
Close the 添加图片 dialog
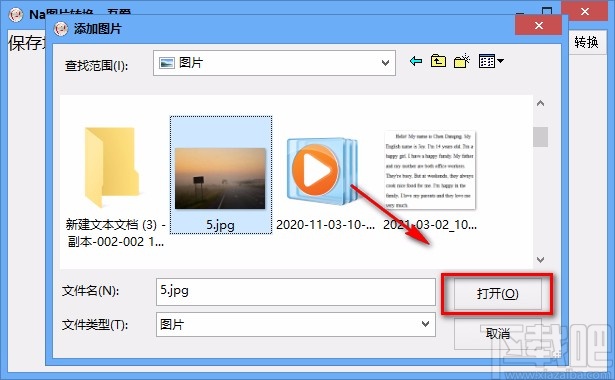click(539, 25)
